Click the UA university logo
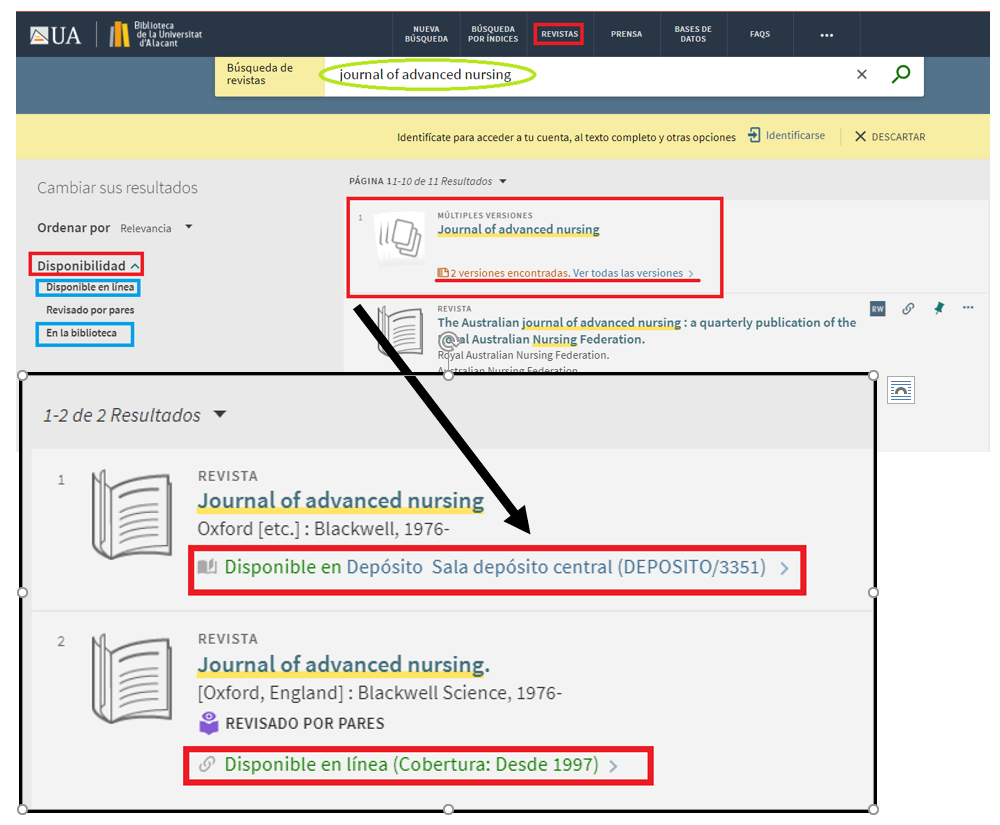 [55, 36]
